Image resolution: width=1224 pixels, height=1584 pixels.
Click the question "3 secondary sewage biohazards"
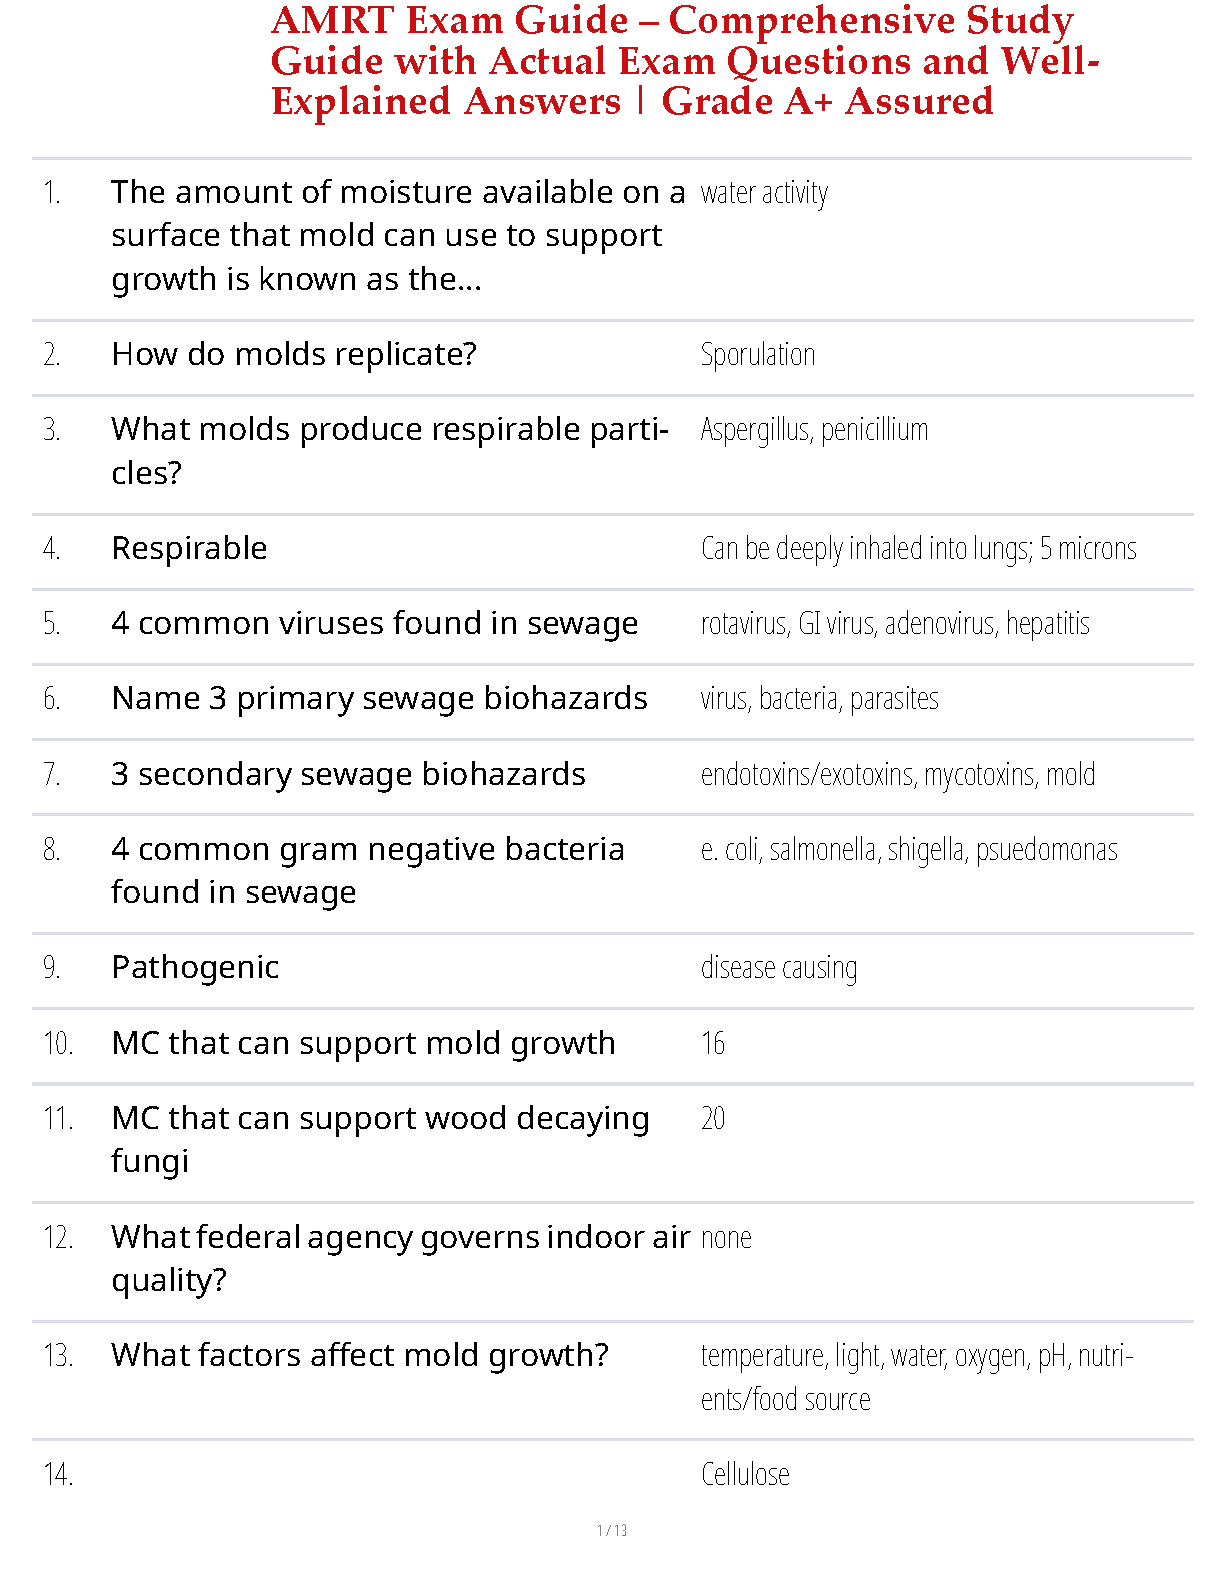pyautogui.click(x=348, y=774)
